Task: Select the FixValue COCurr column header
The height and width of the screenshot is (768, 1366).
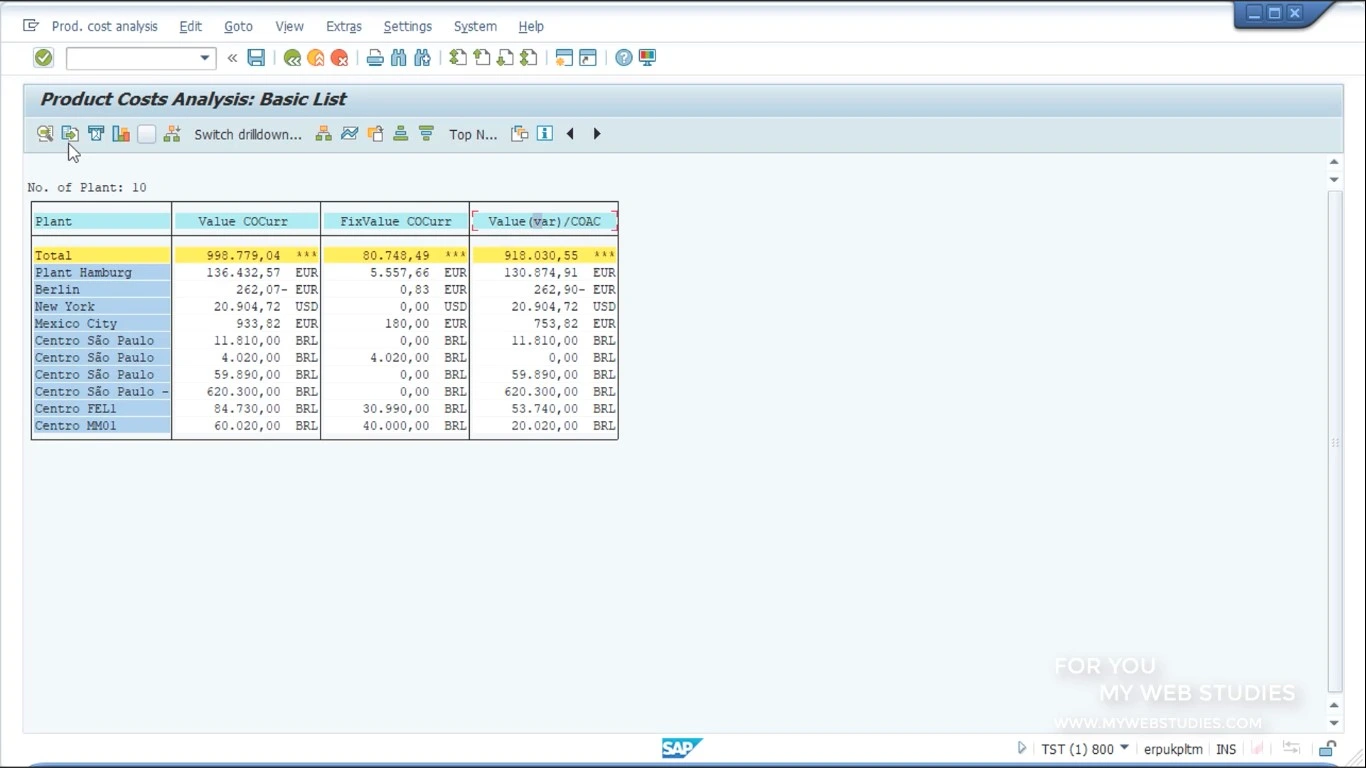Action: [x=395, y=221]
